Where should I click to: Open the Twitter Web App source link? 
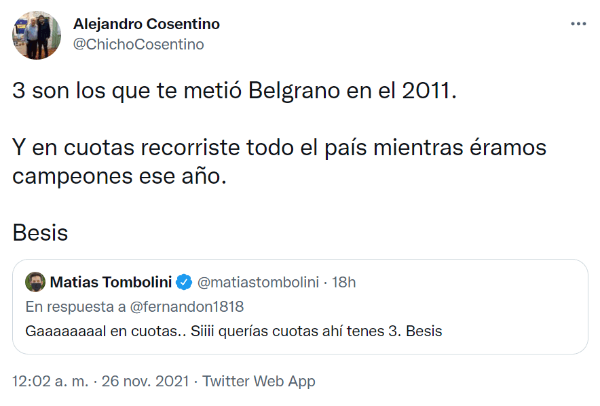point(261,381)
